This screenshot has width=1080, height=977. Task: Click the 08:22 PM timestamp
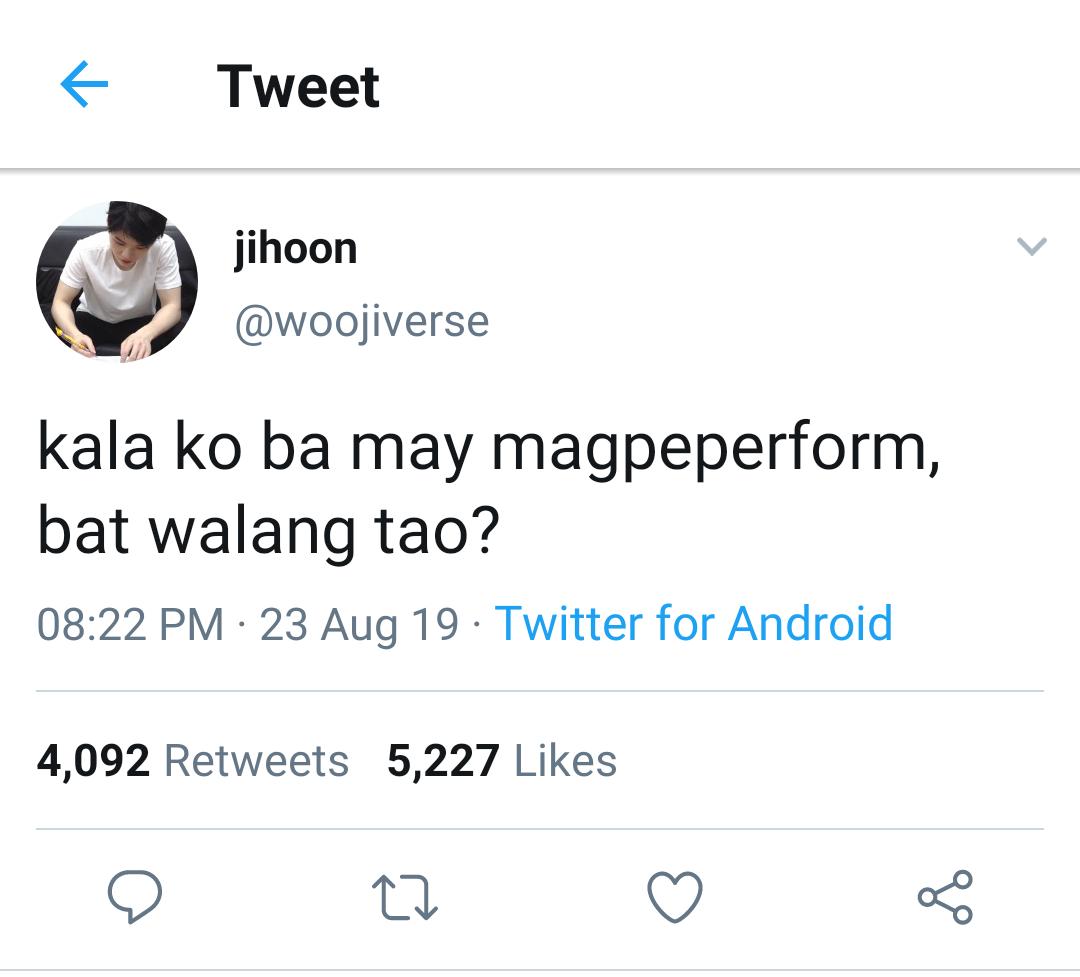click(130, 624)
